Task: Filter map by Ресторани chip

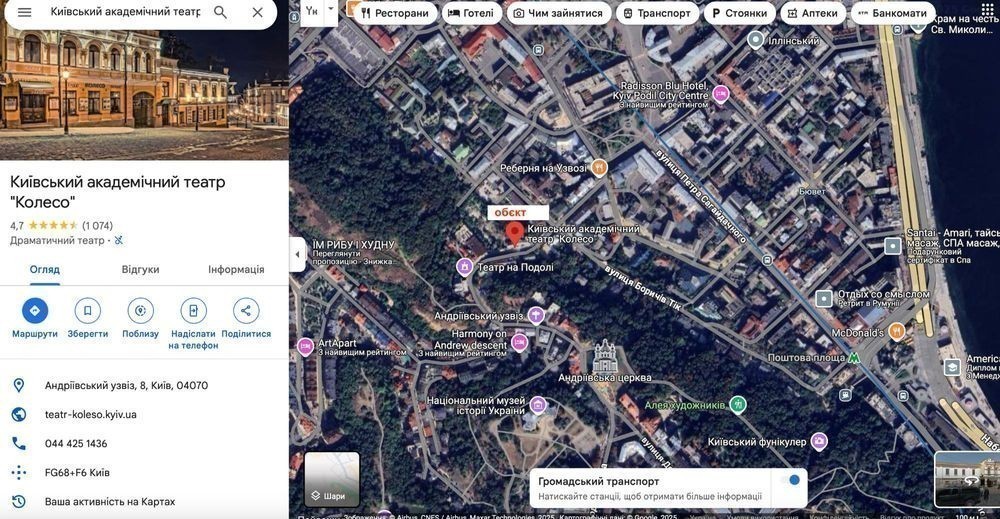Action: pyautogui.click(x=395, y=13)
